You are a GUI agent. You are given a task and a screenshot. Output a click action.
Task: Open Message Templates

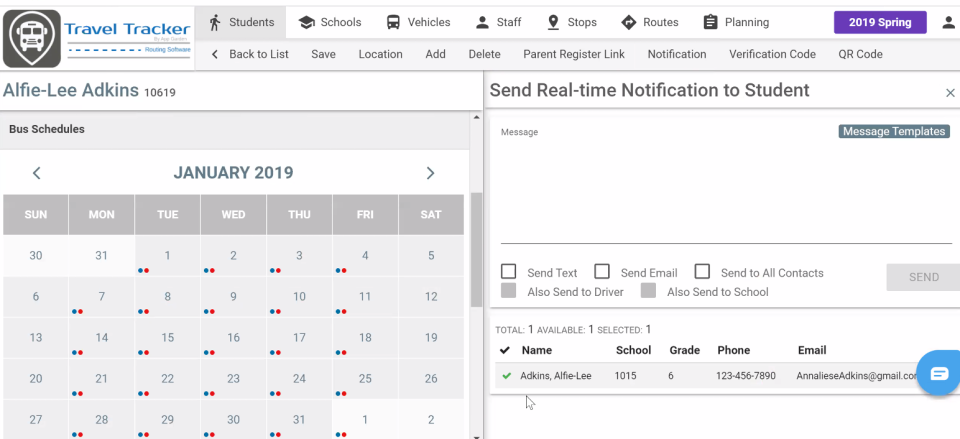(x=894, y=131)
